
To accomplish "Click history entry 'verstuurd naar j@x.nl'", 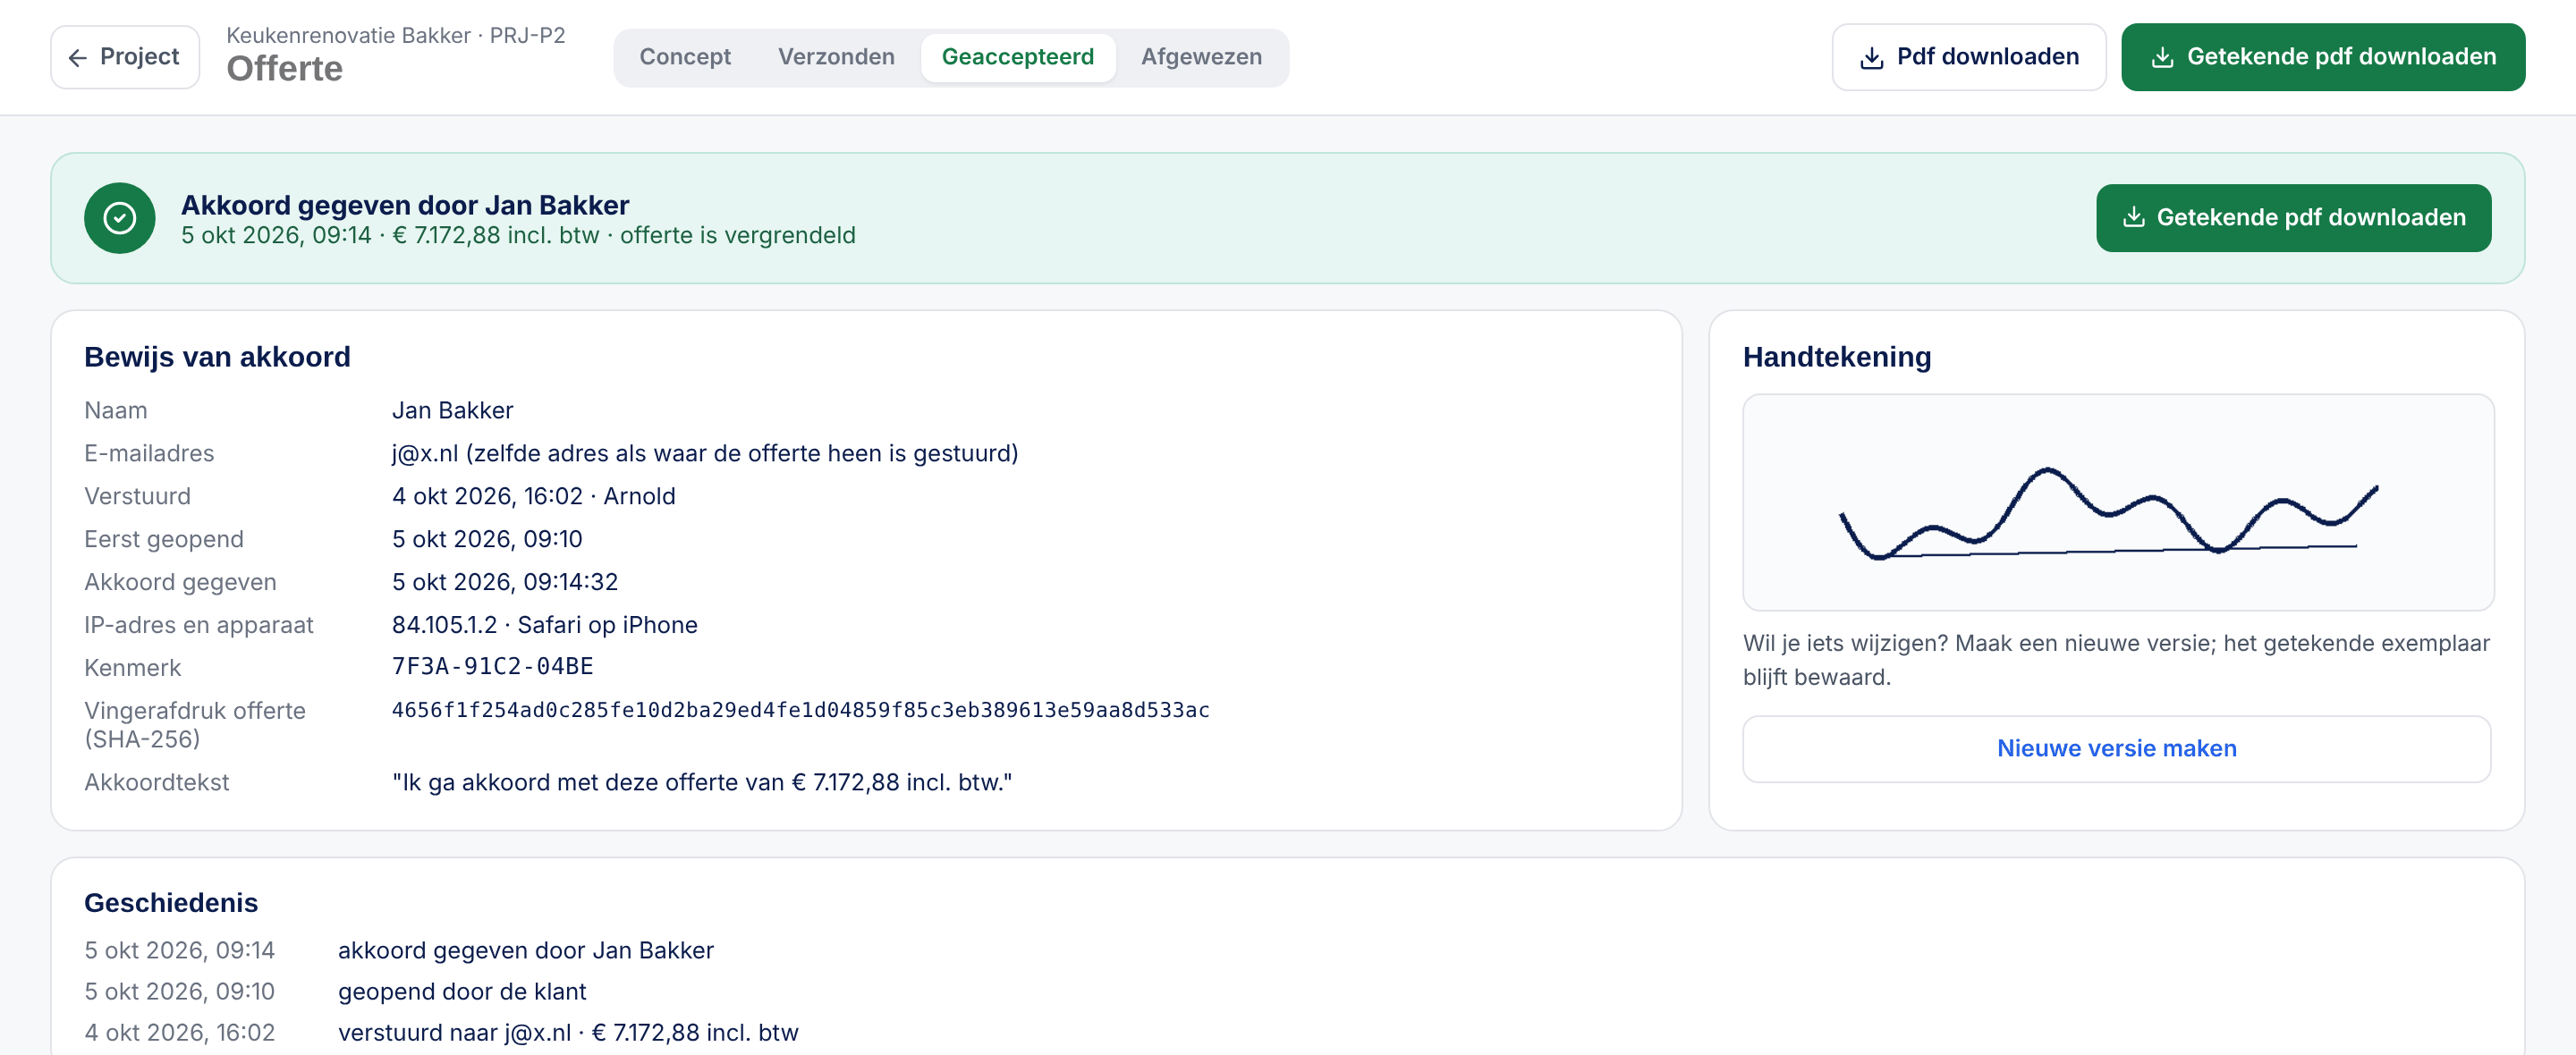I will [x=568, y=1033].
